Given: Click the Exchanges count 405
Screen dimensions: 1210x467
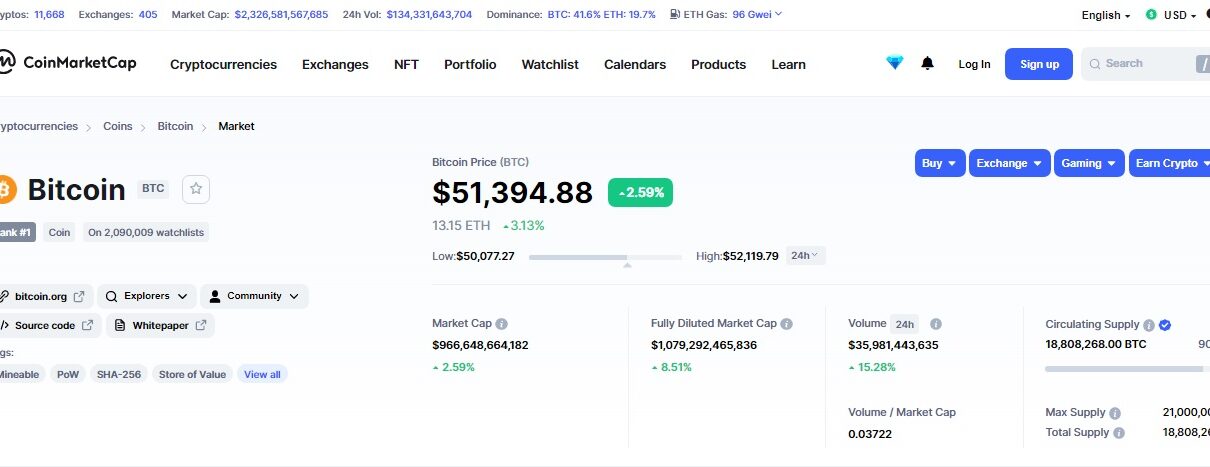Looking at the screenshot, I should 147,15.
